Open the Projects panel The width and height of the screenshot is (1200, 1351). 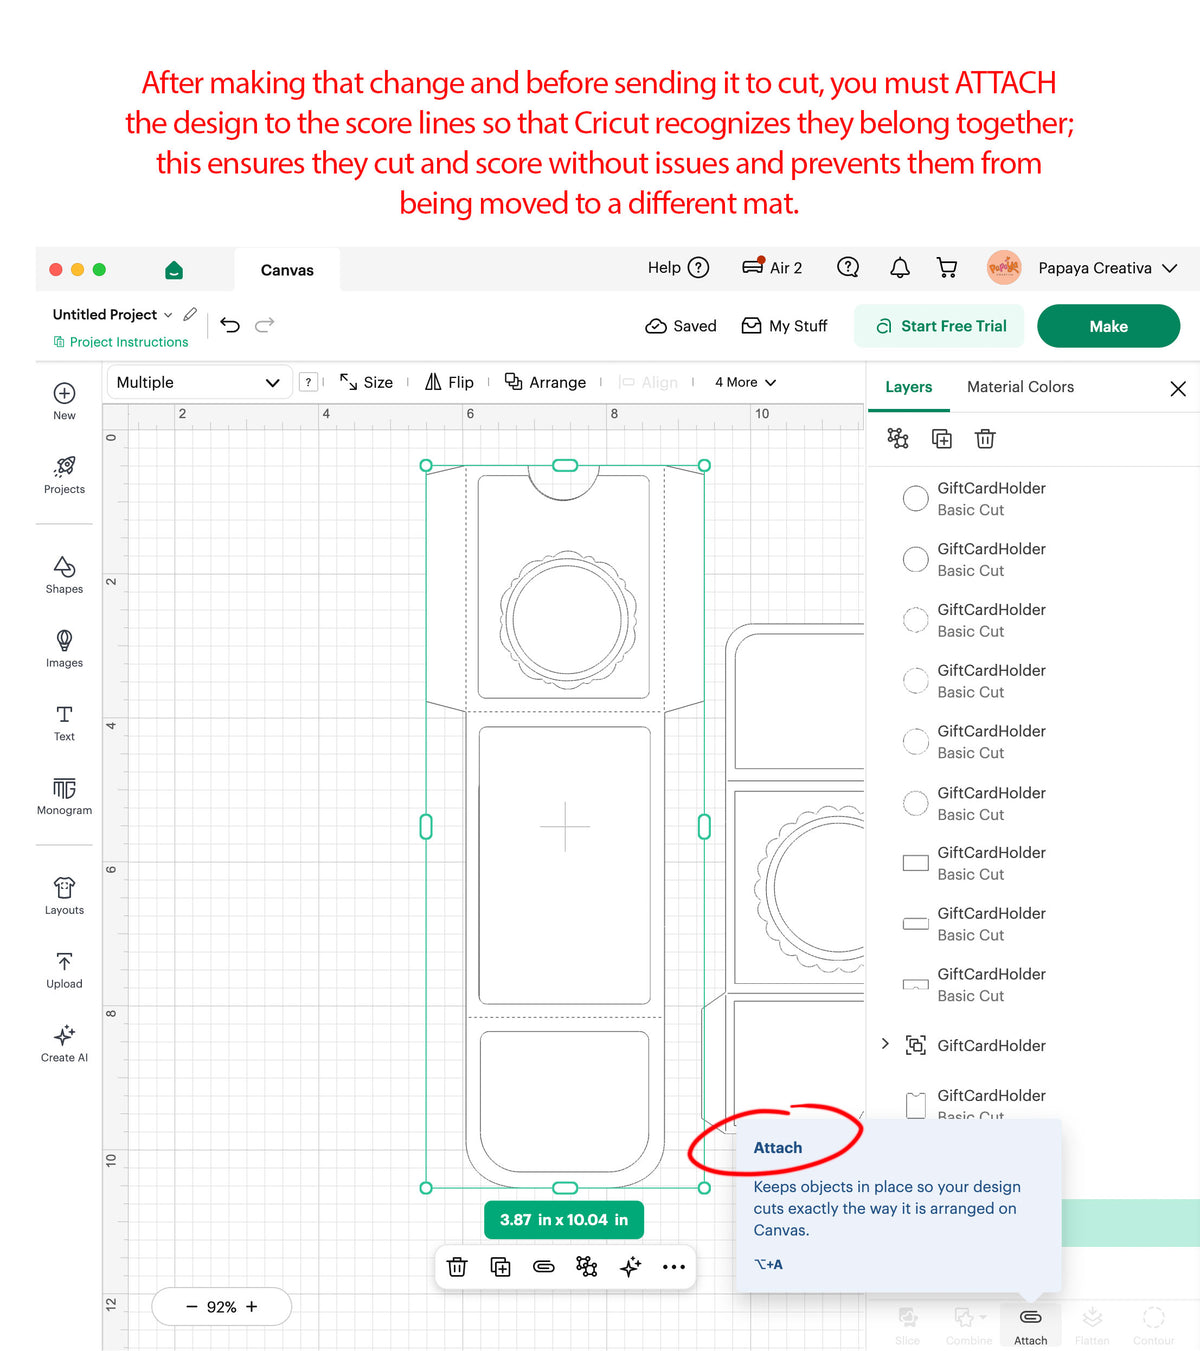point(64,475)
